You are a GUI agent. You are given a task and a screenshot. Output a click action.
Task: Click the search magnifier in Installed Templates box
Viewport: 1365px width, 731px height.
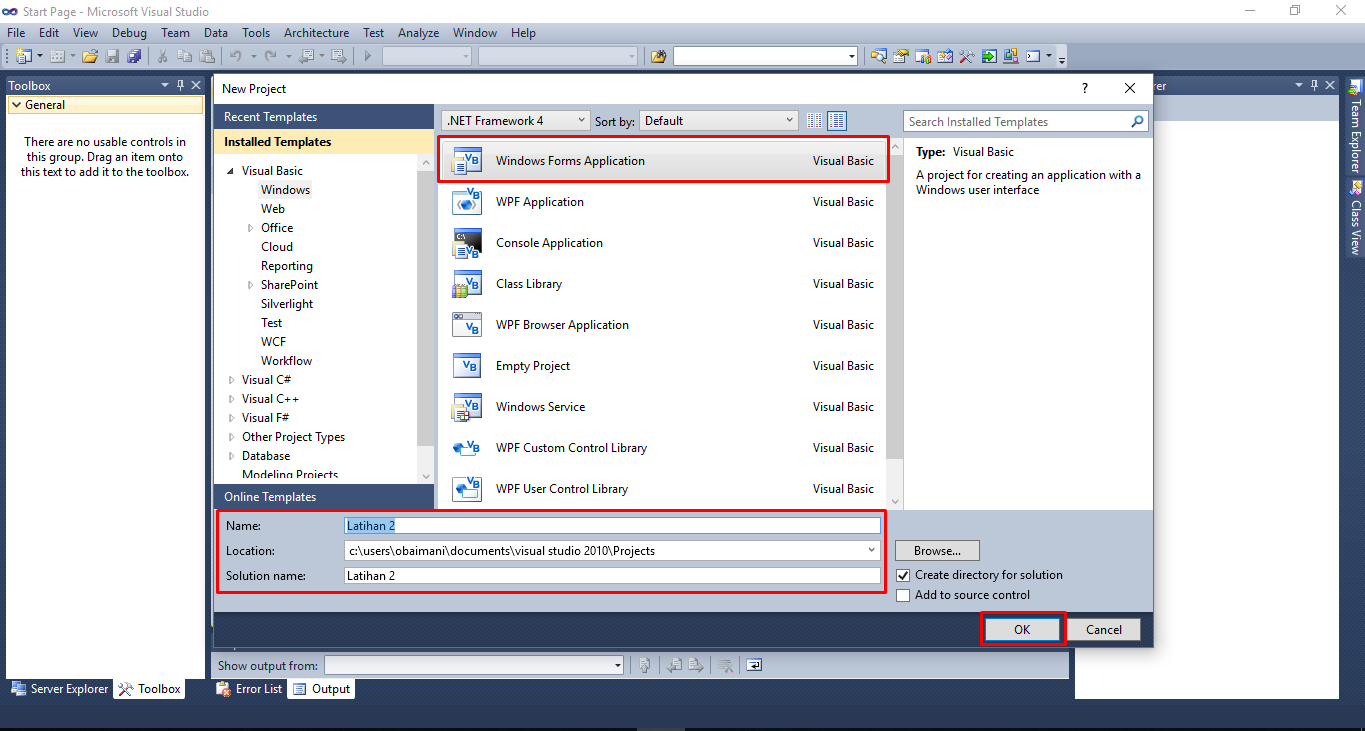1137,122
